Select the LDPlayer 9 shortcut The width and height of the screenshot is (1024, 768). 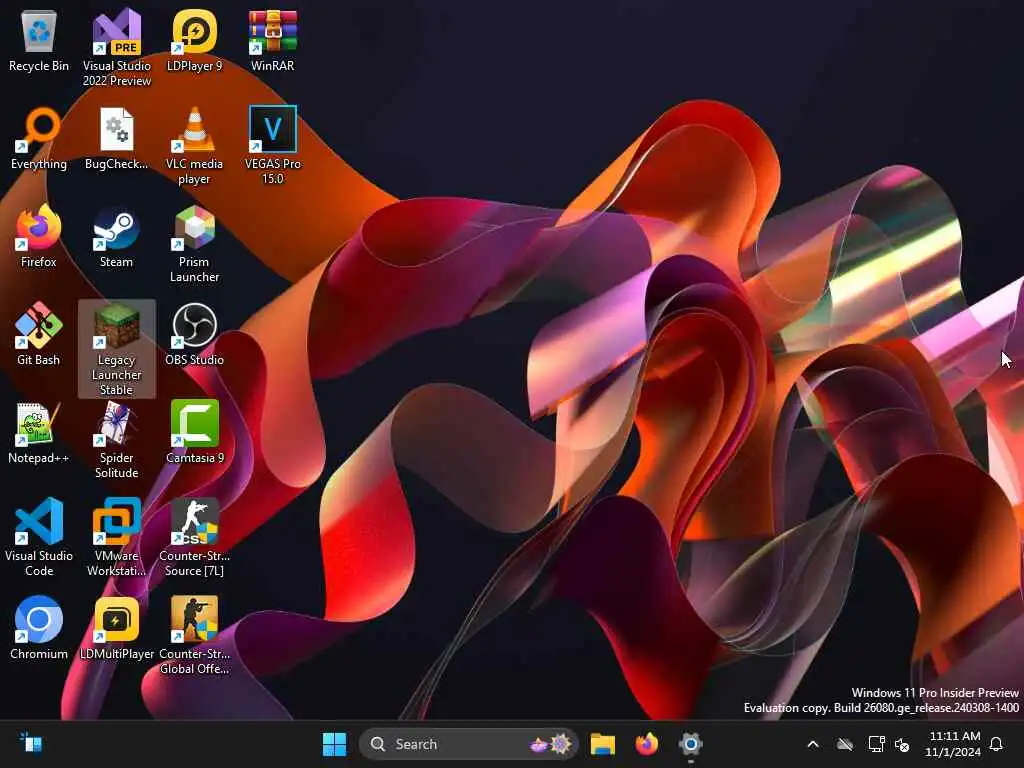point(195,41)
